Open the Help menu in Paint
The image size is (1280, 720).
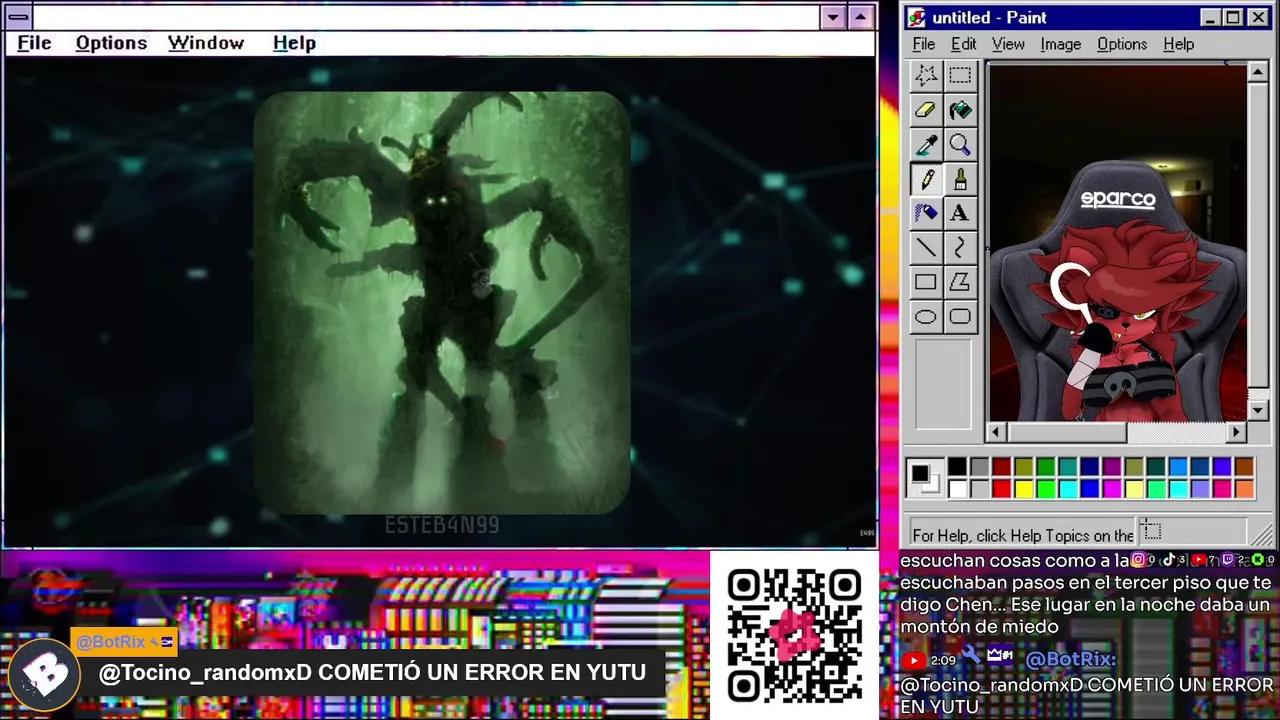coord(1179,44)
